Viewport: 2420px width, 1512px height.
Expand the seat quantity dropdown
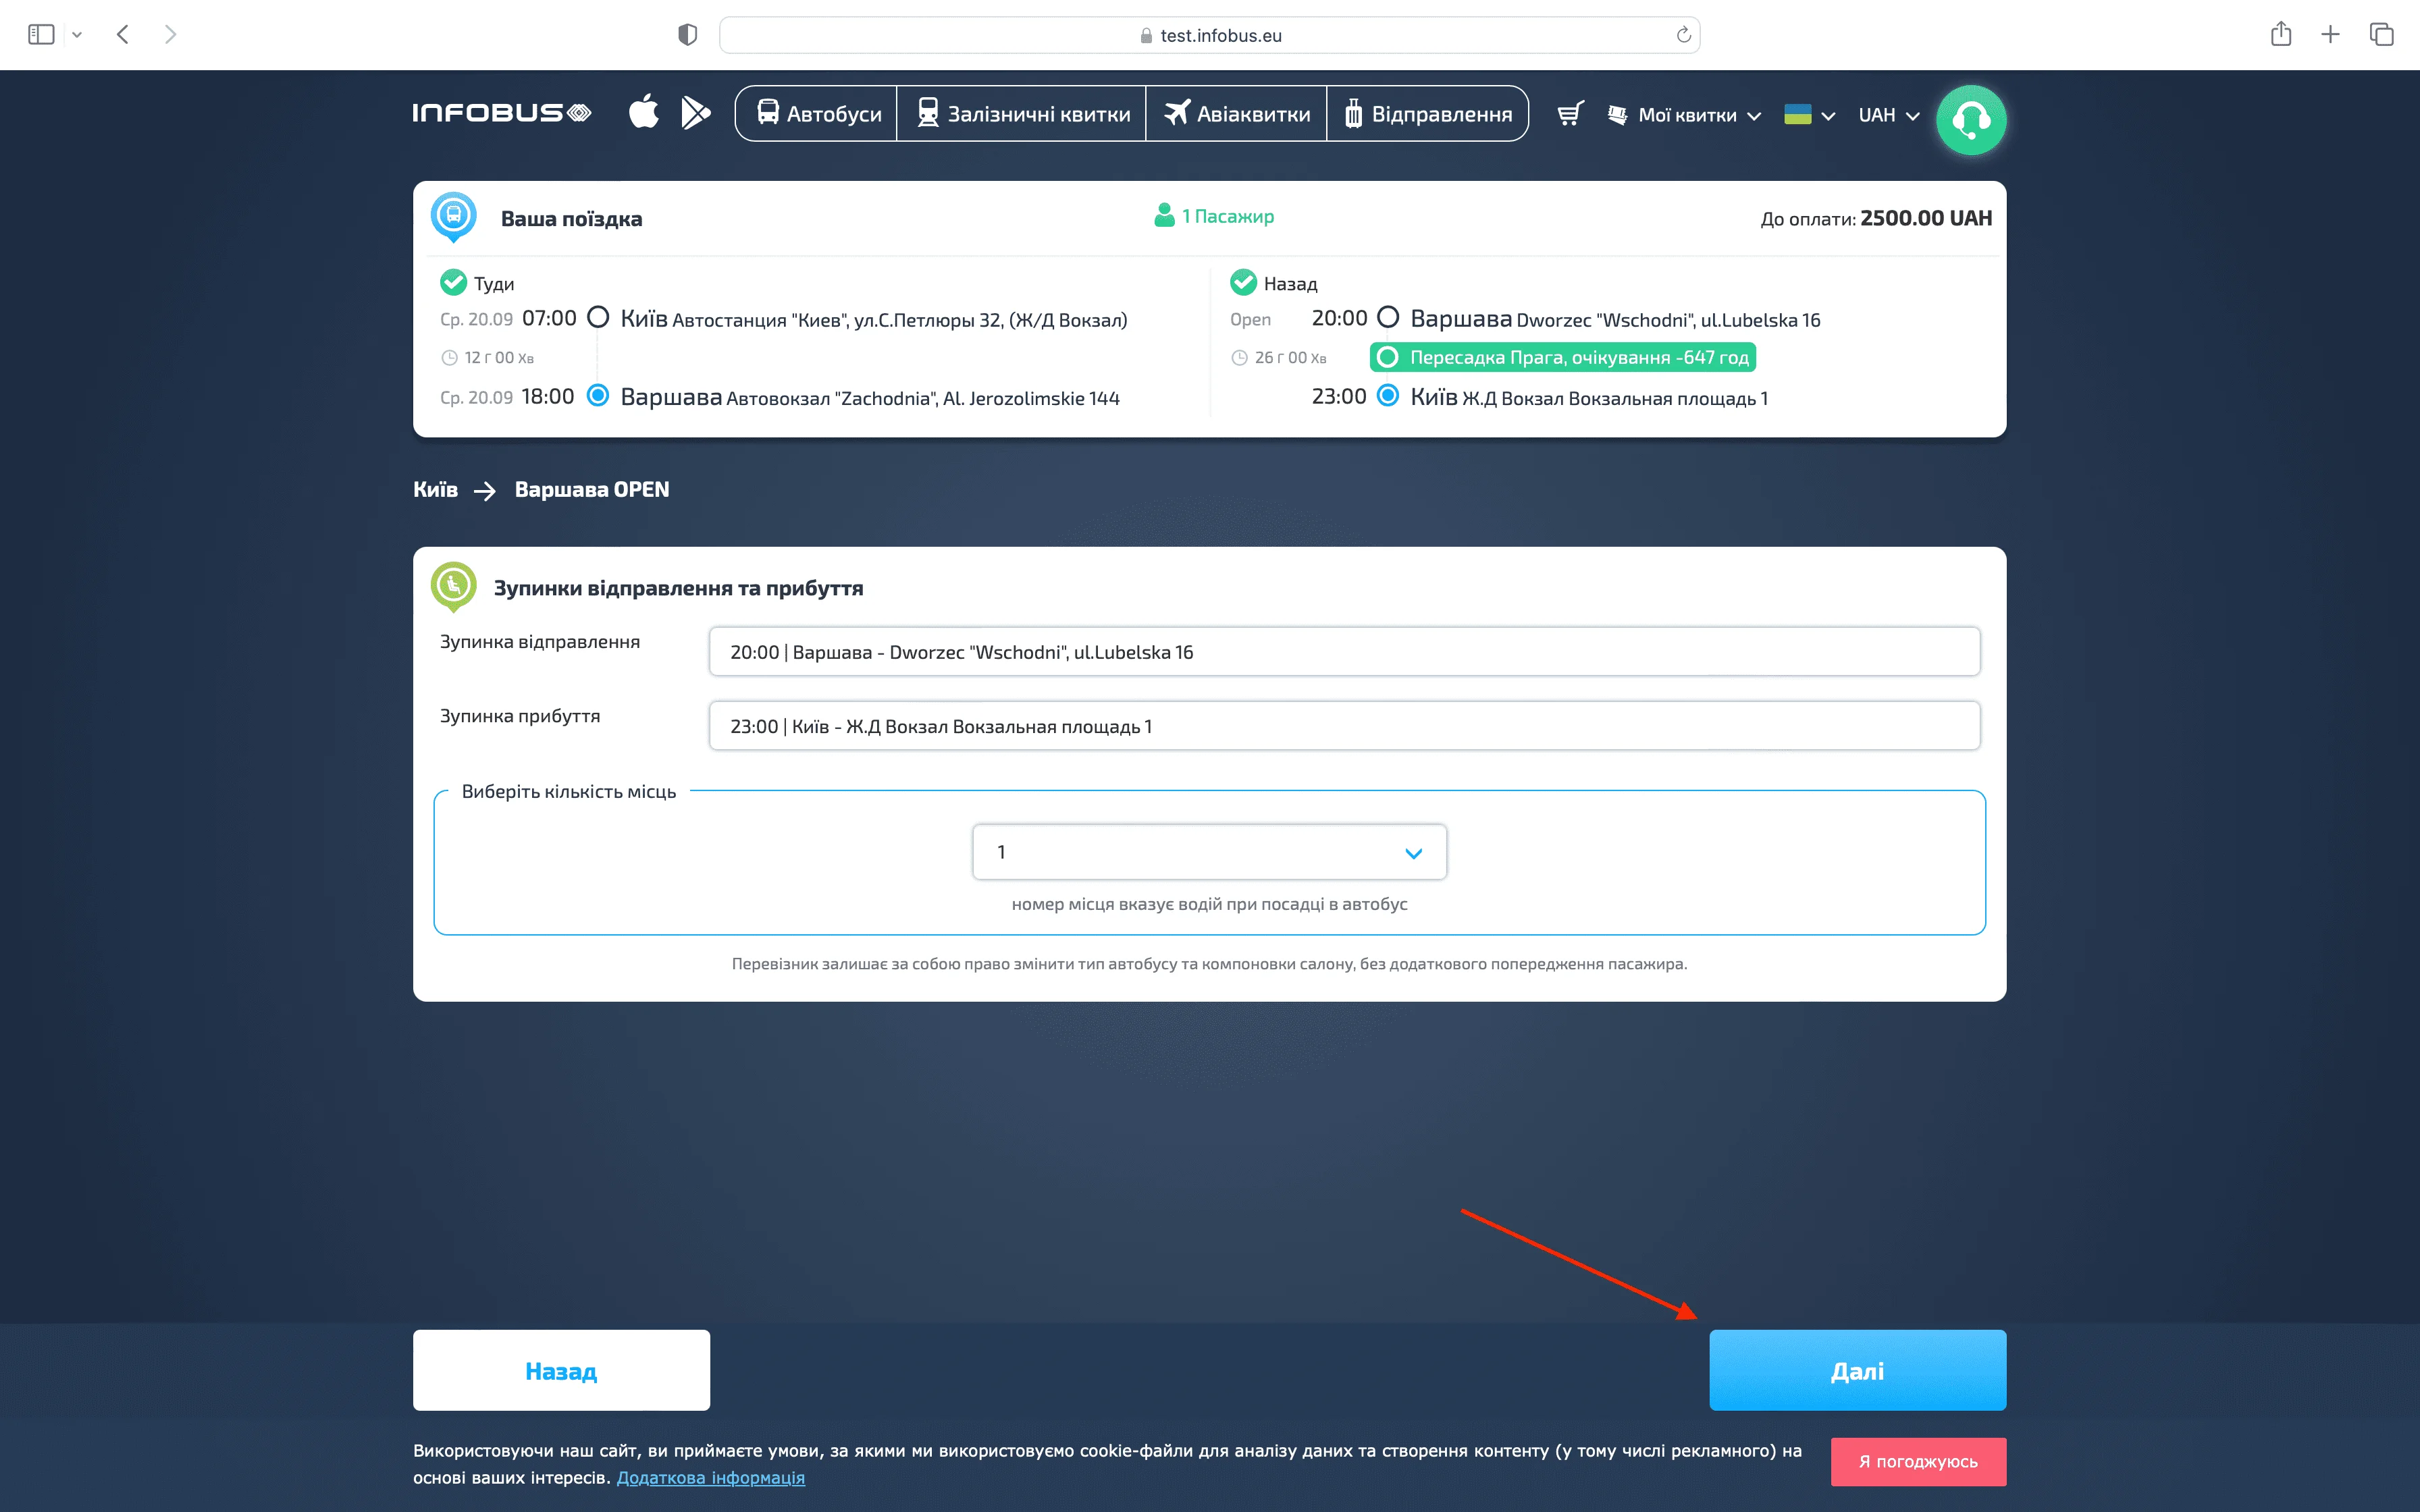[1209, 852]
